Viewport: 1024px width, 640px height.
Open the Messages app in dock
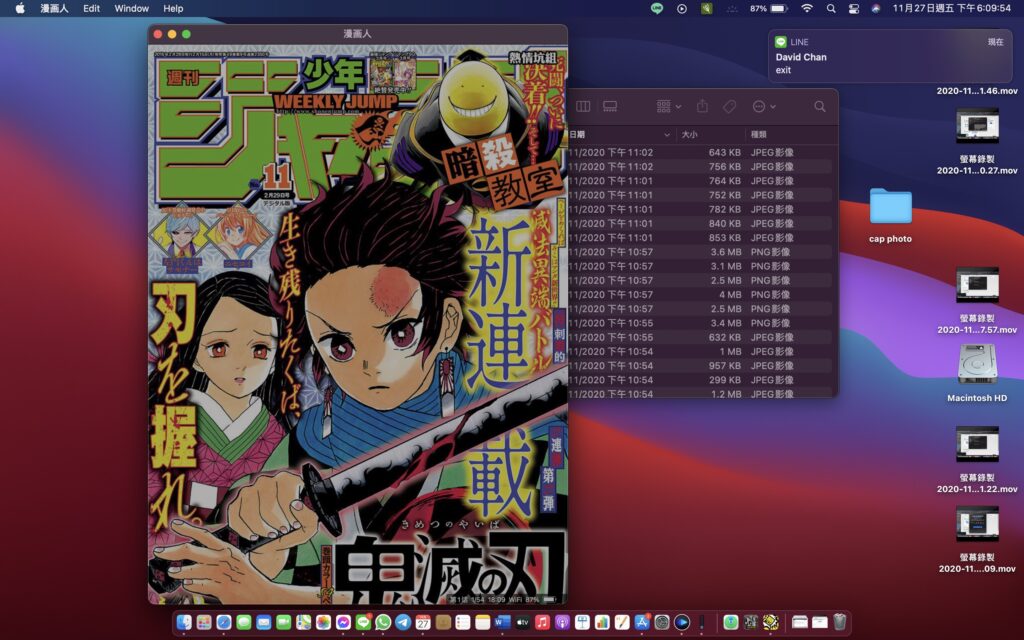point(244,622)
